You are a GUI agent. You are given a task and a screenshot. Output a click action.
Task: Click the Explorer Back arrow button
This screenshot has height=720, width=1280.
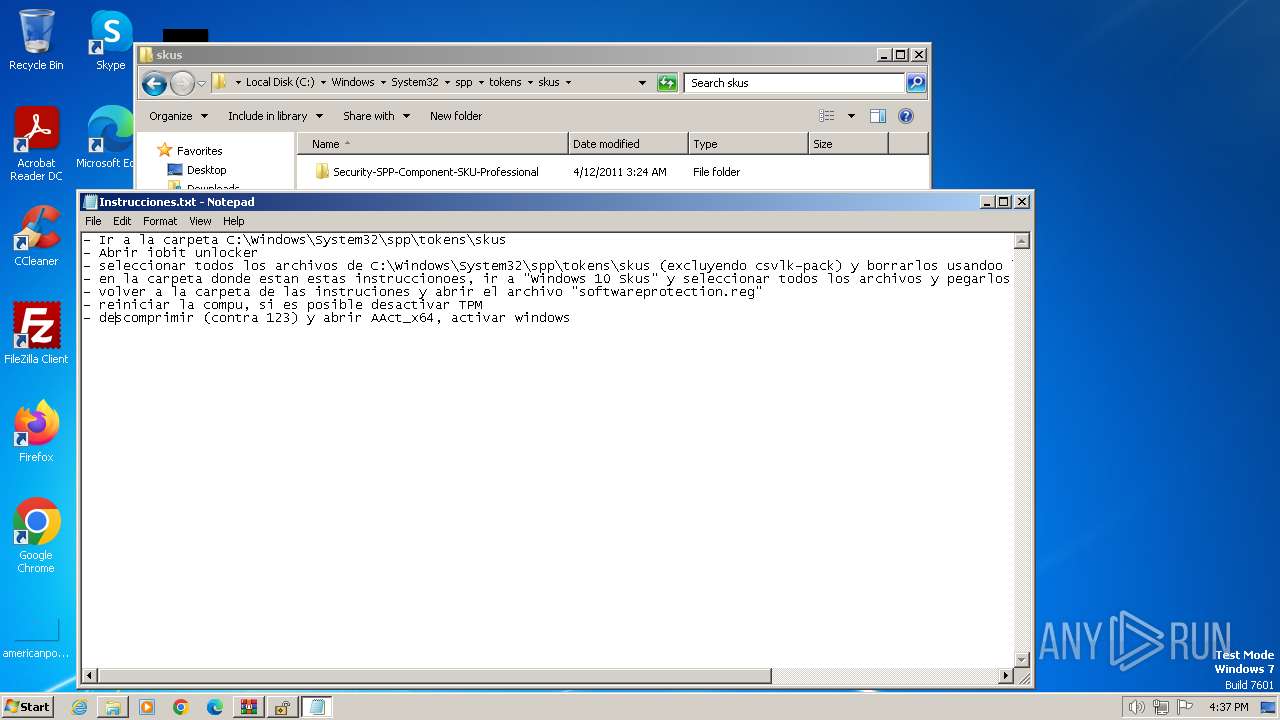tap(154, 83)
